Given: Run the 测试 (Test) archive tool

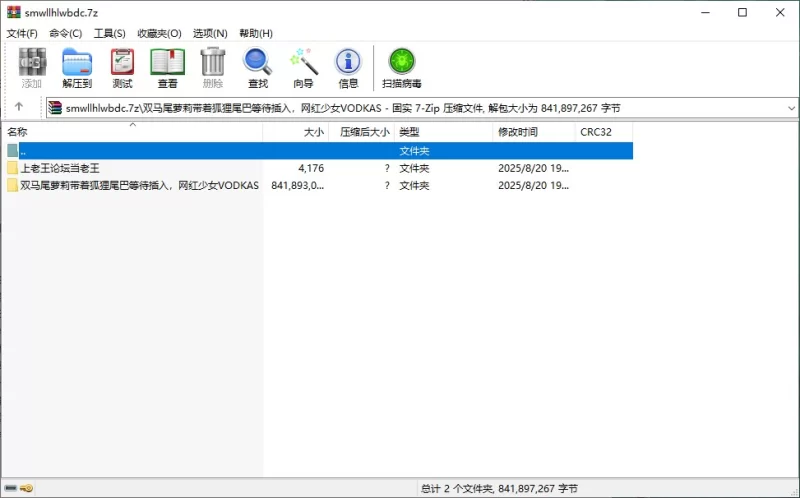Looking at the screenshot, I should point(122,62).
